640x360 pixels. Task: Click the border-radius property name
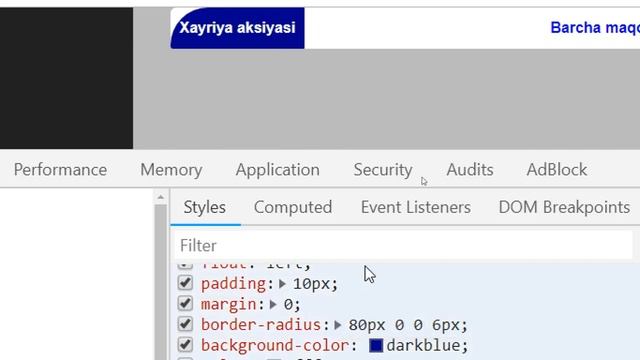pos(261,325)
